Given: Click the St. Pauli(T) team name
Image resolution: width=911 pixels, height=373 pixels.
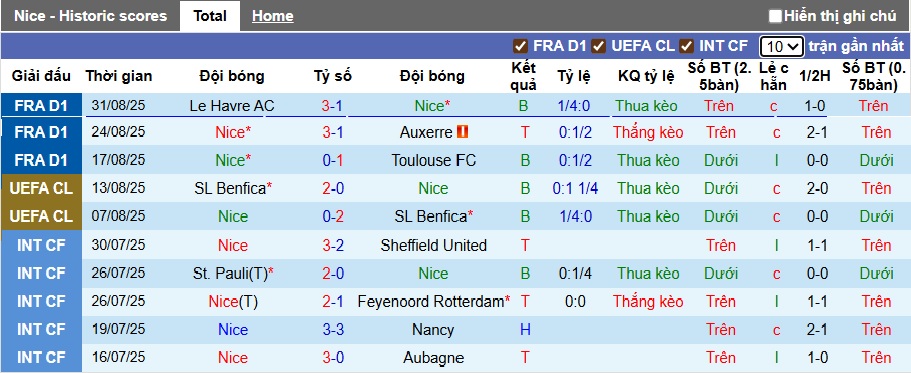Looking at the screenshot, I should pyautogui.click(x=229, y=274).
